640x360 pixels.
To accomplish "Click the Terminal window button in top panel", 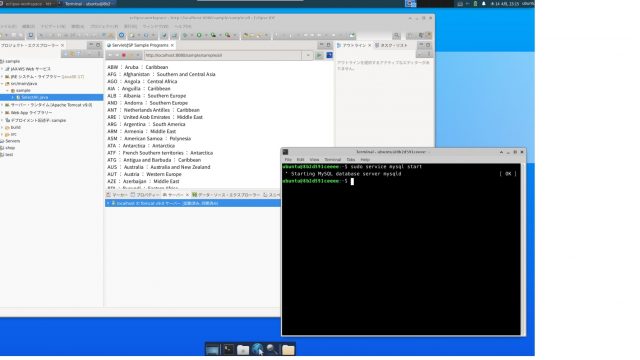I will pyautogui.click(x=87, y=4).
